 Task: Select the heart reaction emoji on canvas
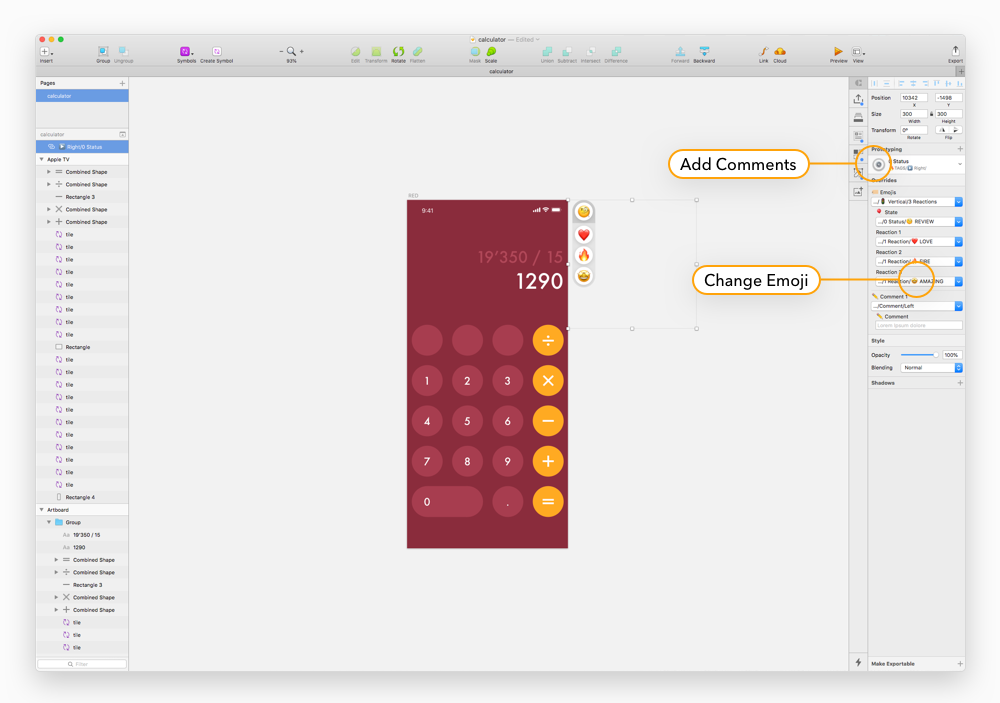[x=584, y=235]
